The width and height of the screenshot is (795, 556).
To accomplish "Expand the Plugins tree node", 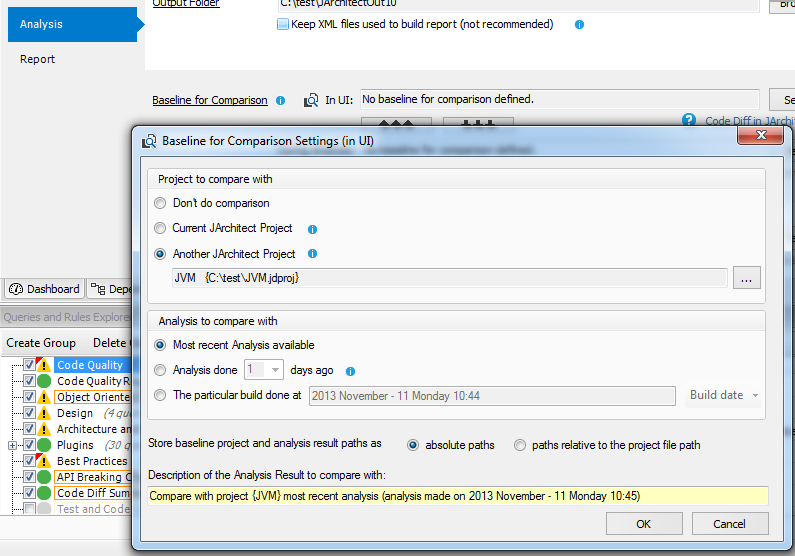I will pos(12,445).
